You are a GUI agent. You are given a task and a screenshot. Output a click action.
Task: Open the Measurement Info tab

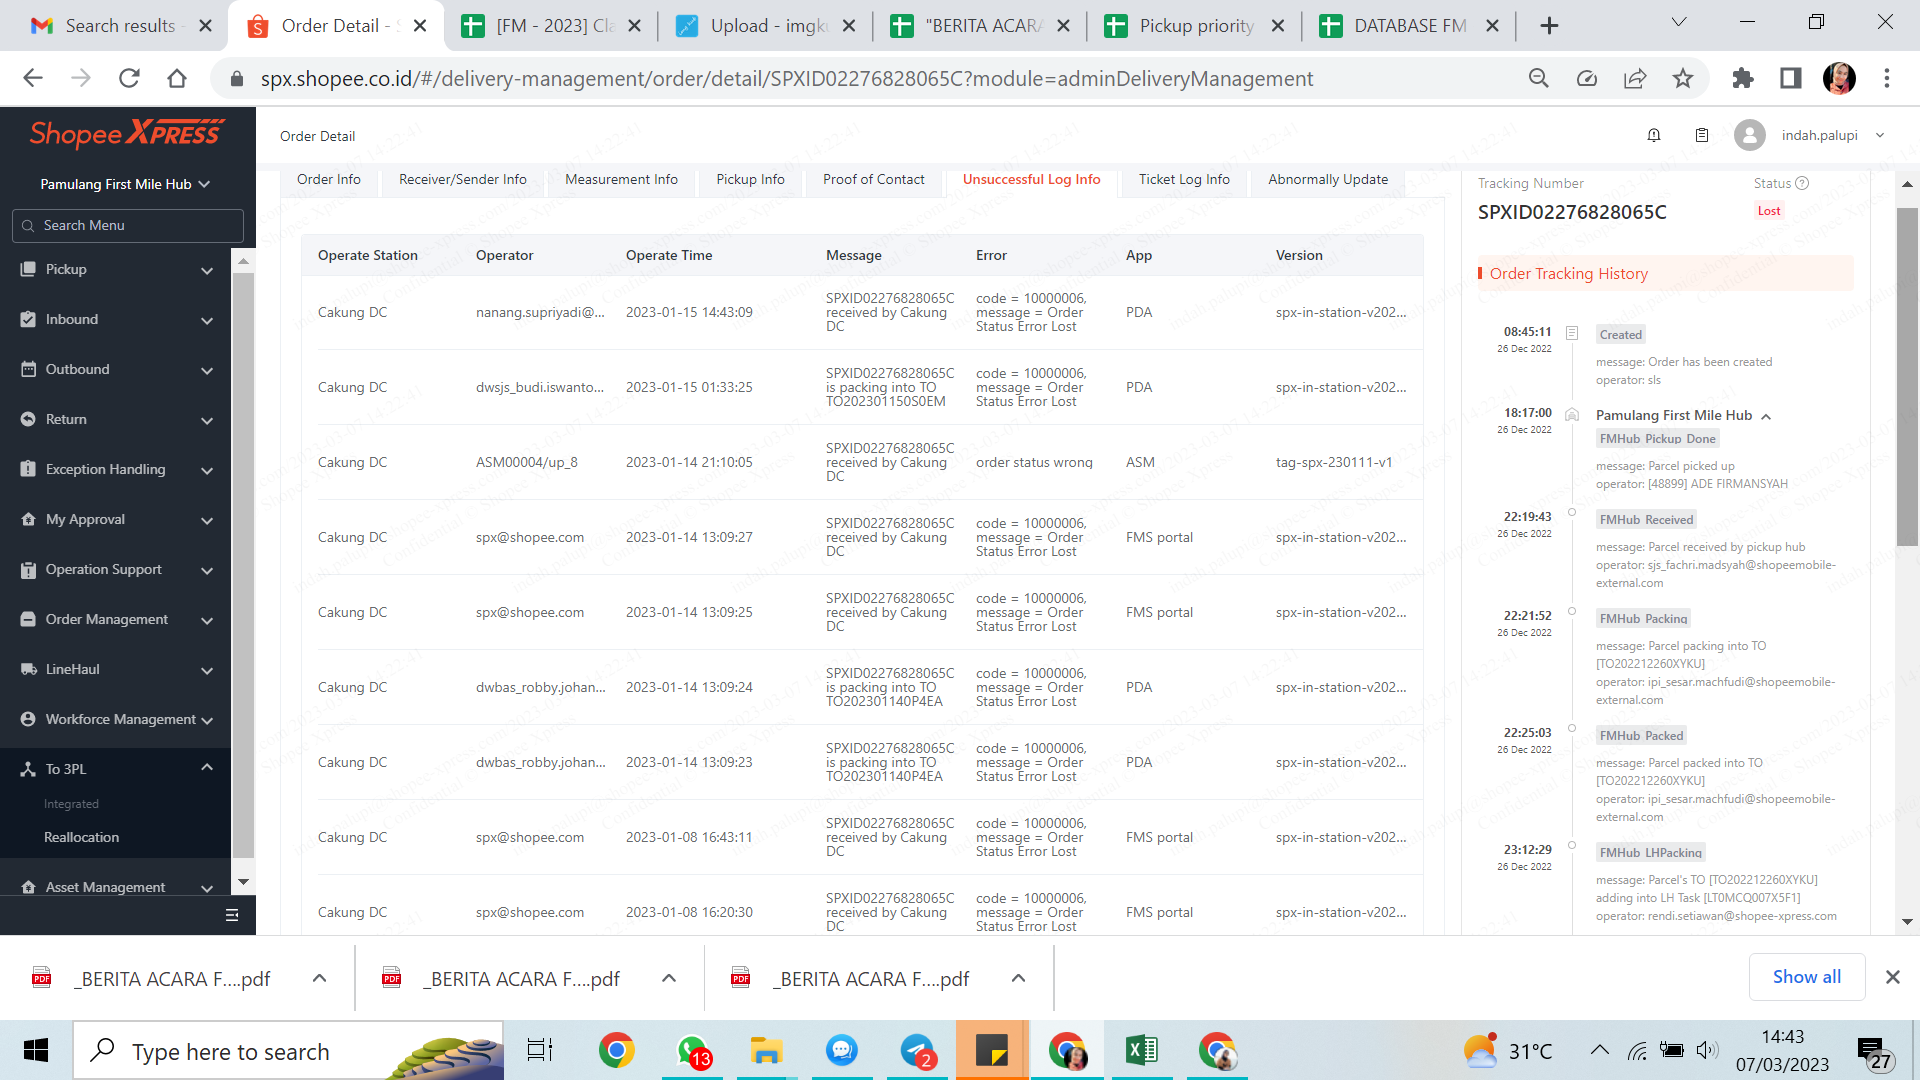click(x=621, y=180)
